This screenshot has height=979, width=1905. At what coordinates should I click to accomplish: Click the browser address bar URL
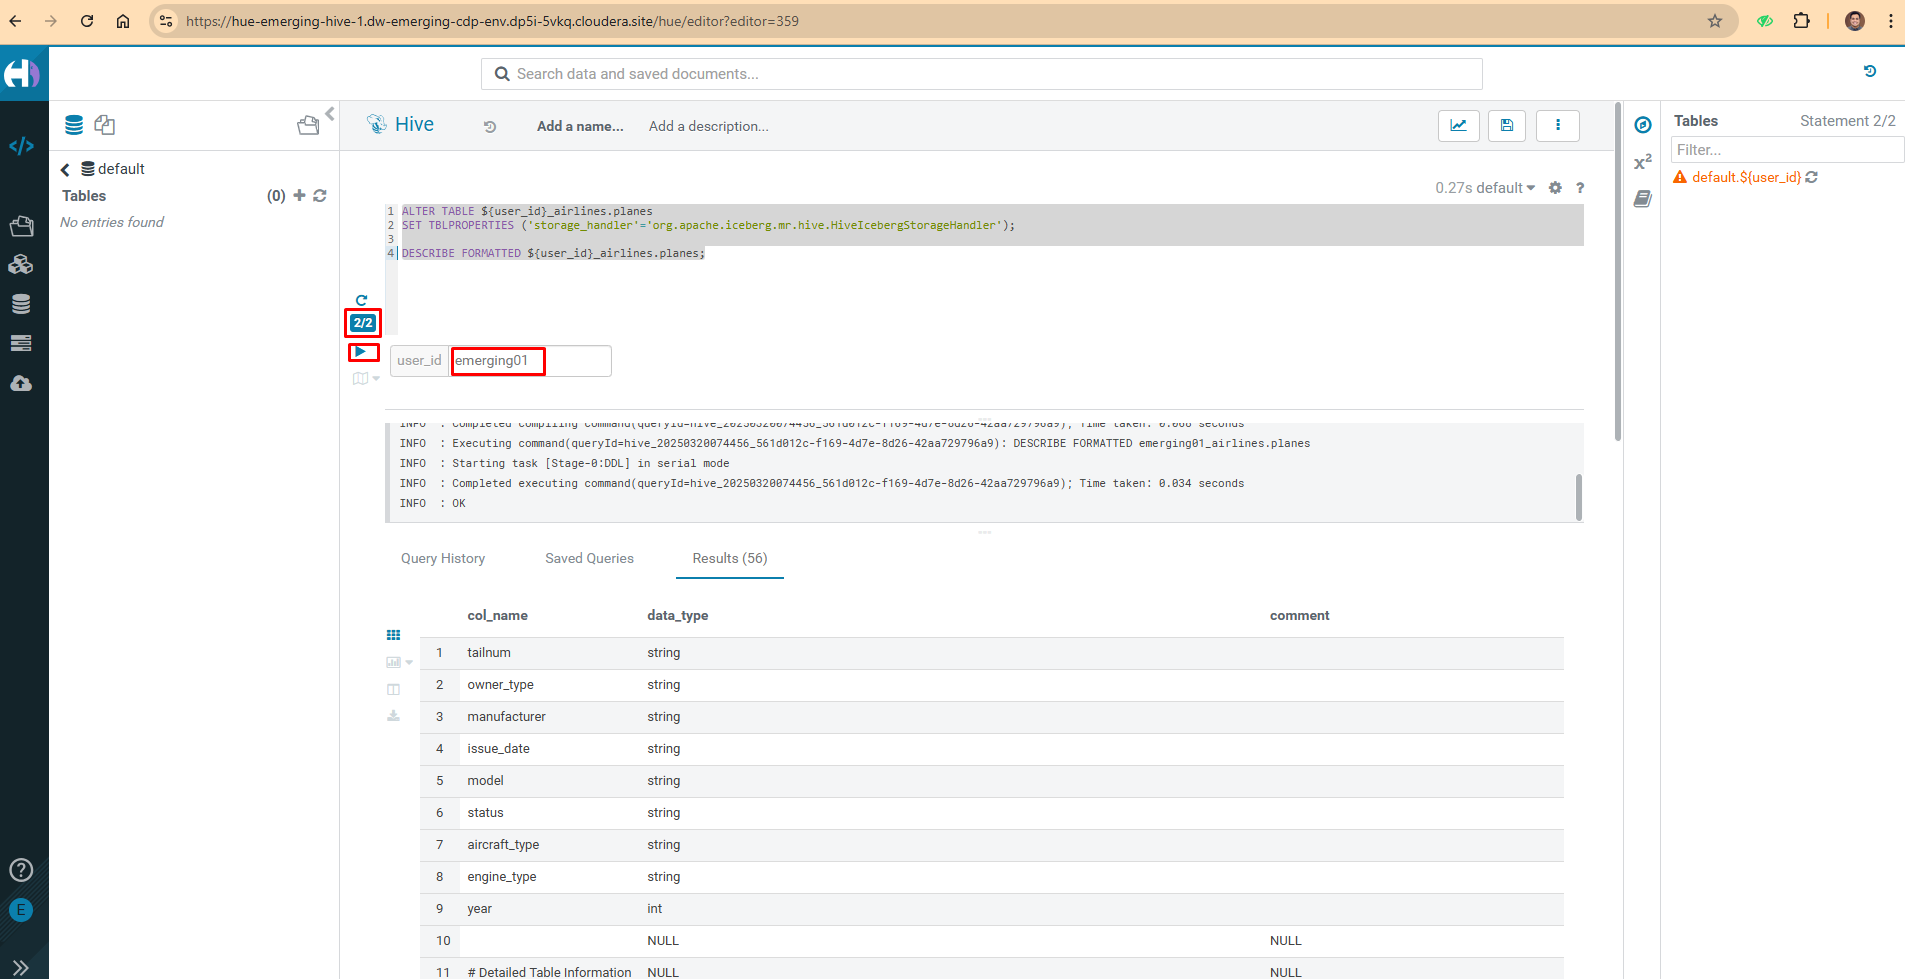tap(492, 21)
